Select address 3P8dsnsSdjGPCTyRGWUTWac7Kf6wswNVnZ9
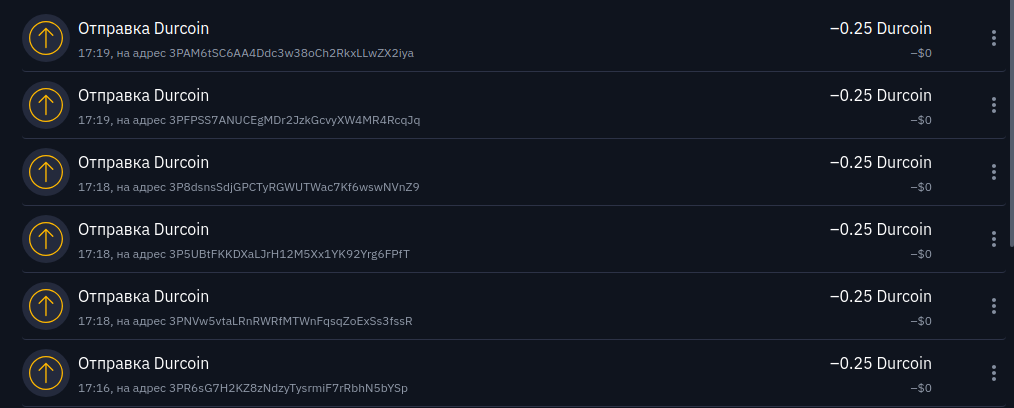This screenshot has height=408, width=1014. pyautogui.click(x=294, y=188)
